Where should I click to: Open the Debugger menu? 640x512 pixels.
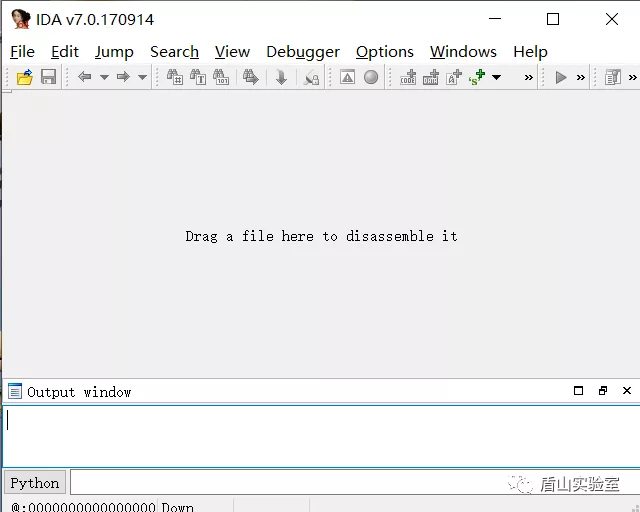(x=303, y=52)
